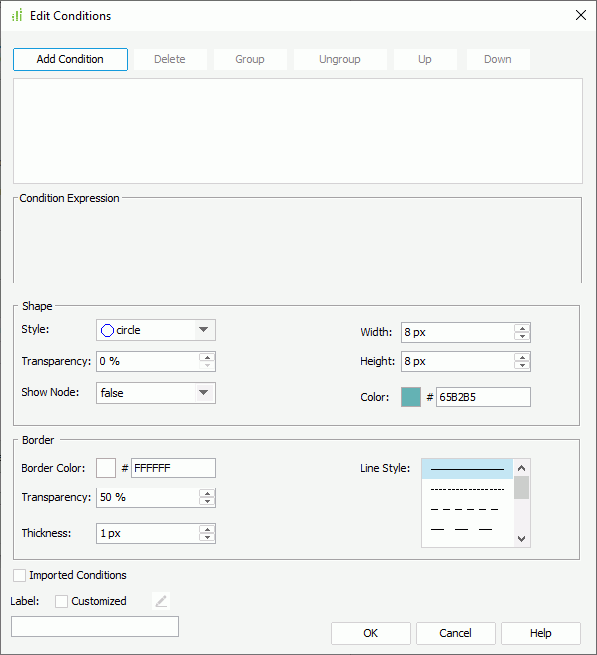597x655 pixels.
Task: Click the Ungroup button
Action: (340, 59)
